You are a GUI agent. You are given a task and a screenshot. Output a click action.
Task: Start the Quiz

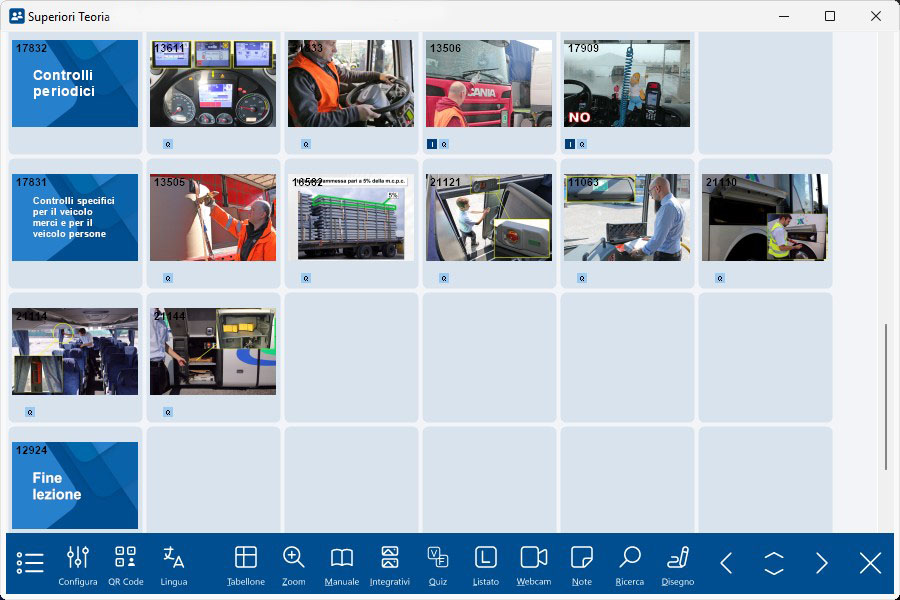tap(438, 563)
